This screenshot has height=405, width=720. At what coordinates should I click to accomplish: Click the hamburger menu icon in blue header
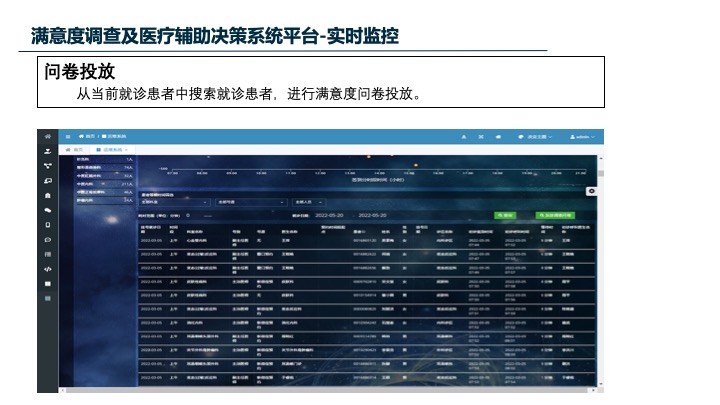(68, 137)
